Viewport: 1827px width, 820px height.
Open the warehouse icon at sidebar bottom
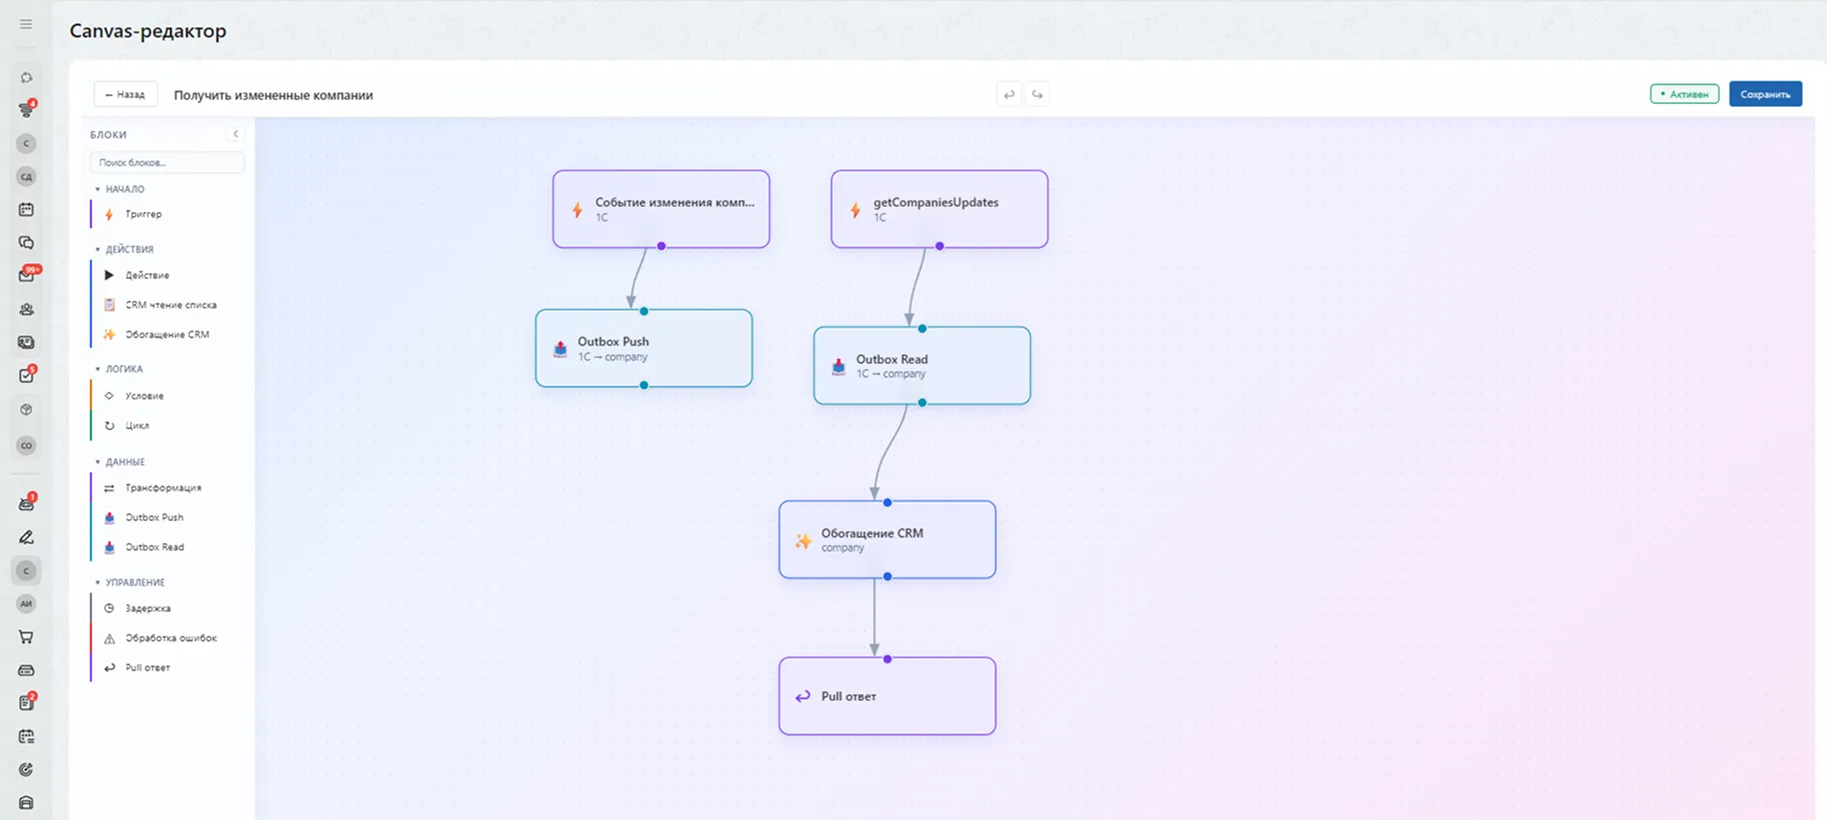coord(26,802)
